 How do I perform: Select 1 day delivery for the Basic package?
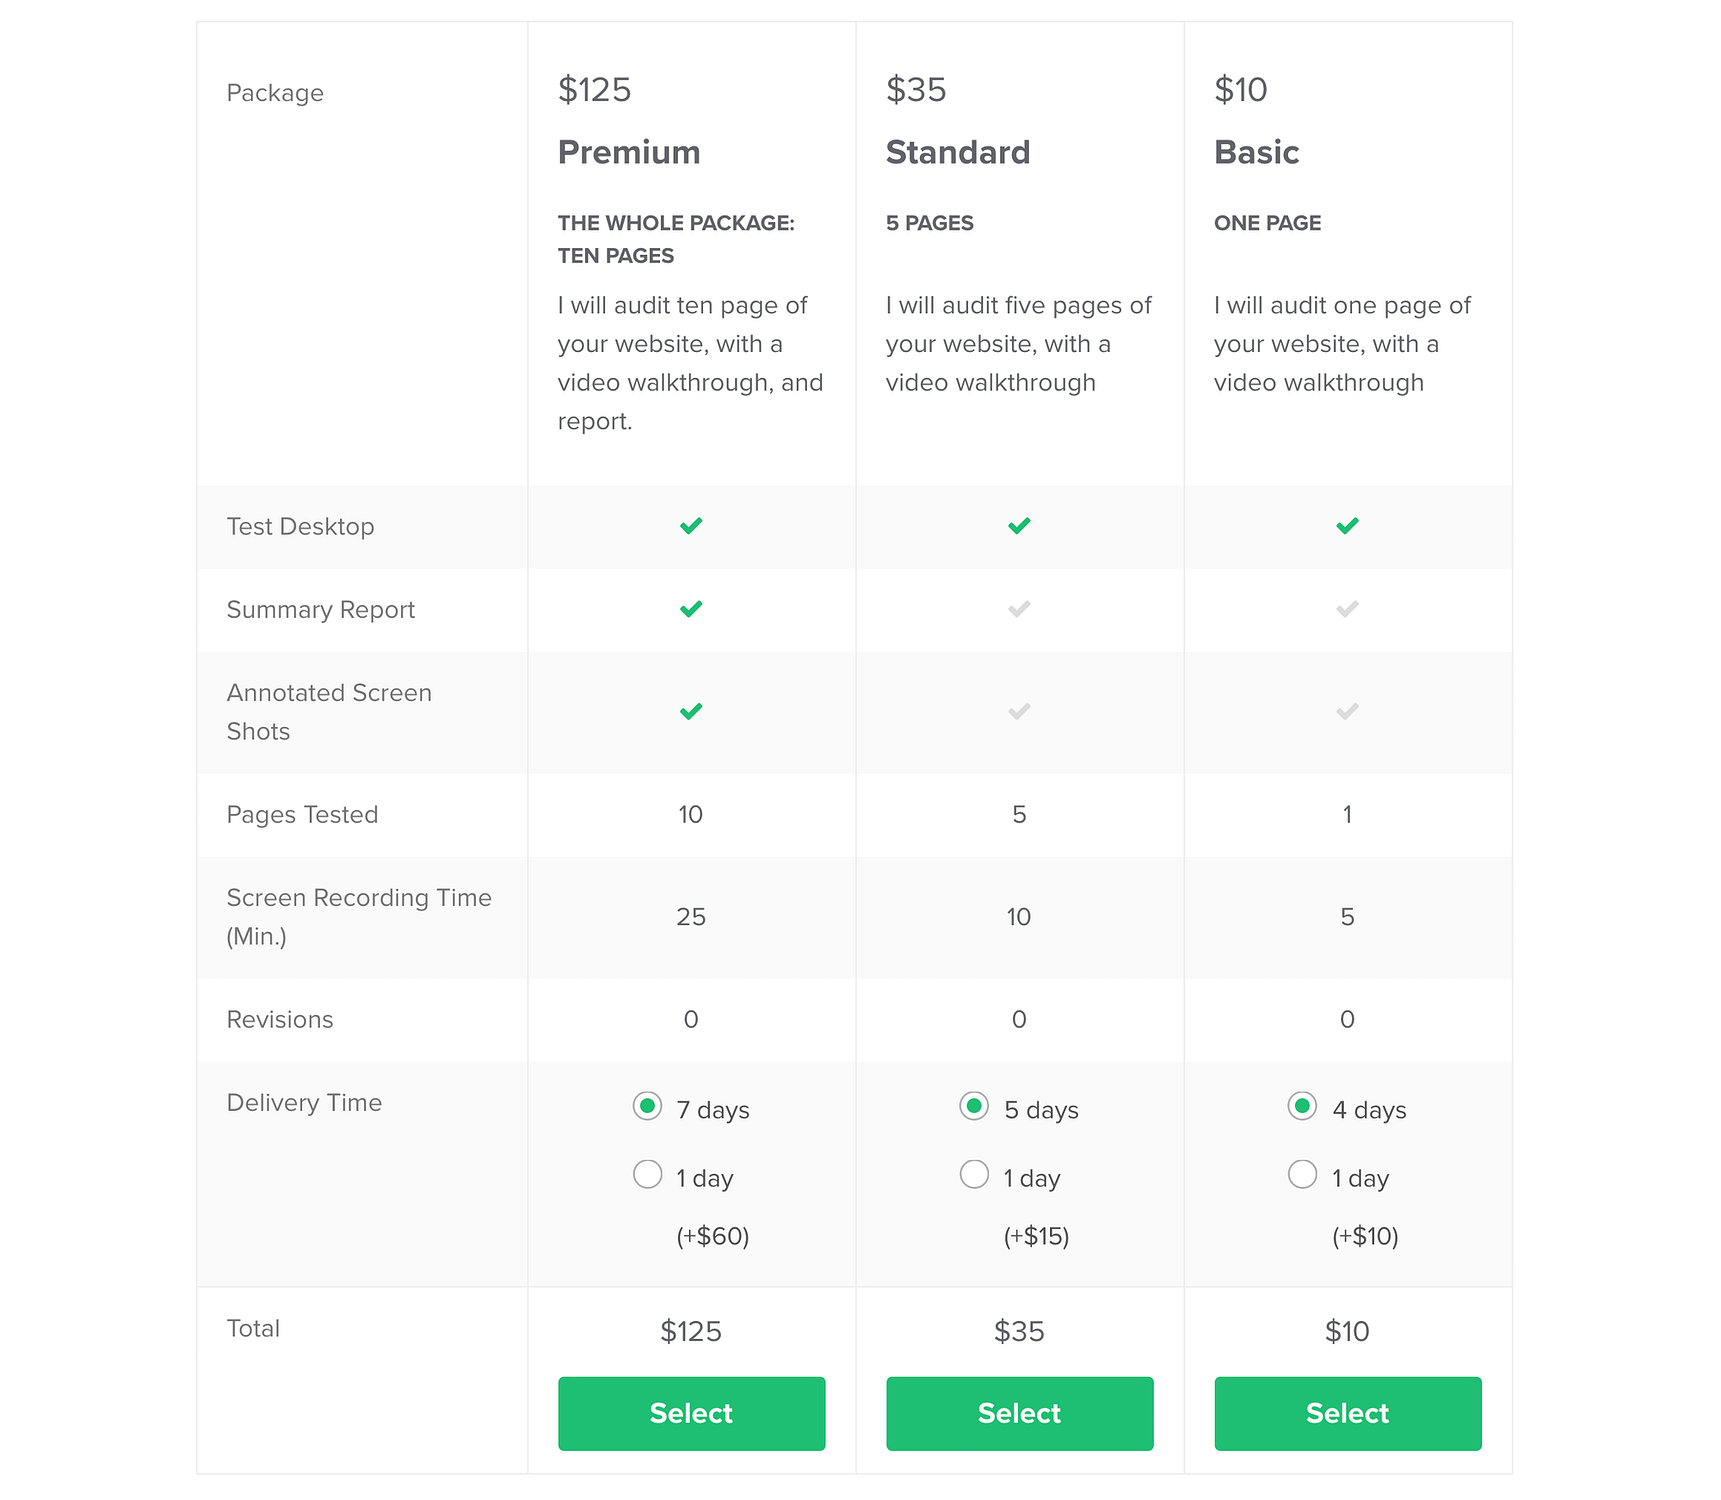pos(1302,1175)
